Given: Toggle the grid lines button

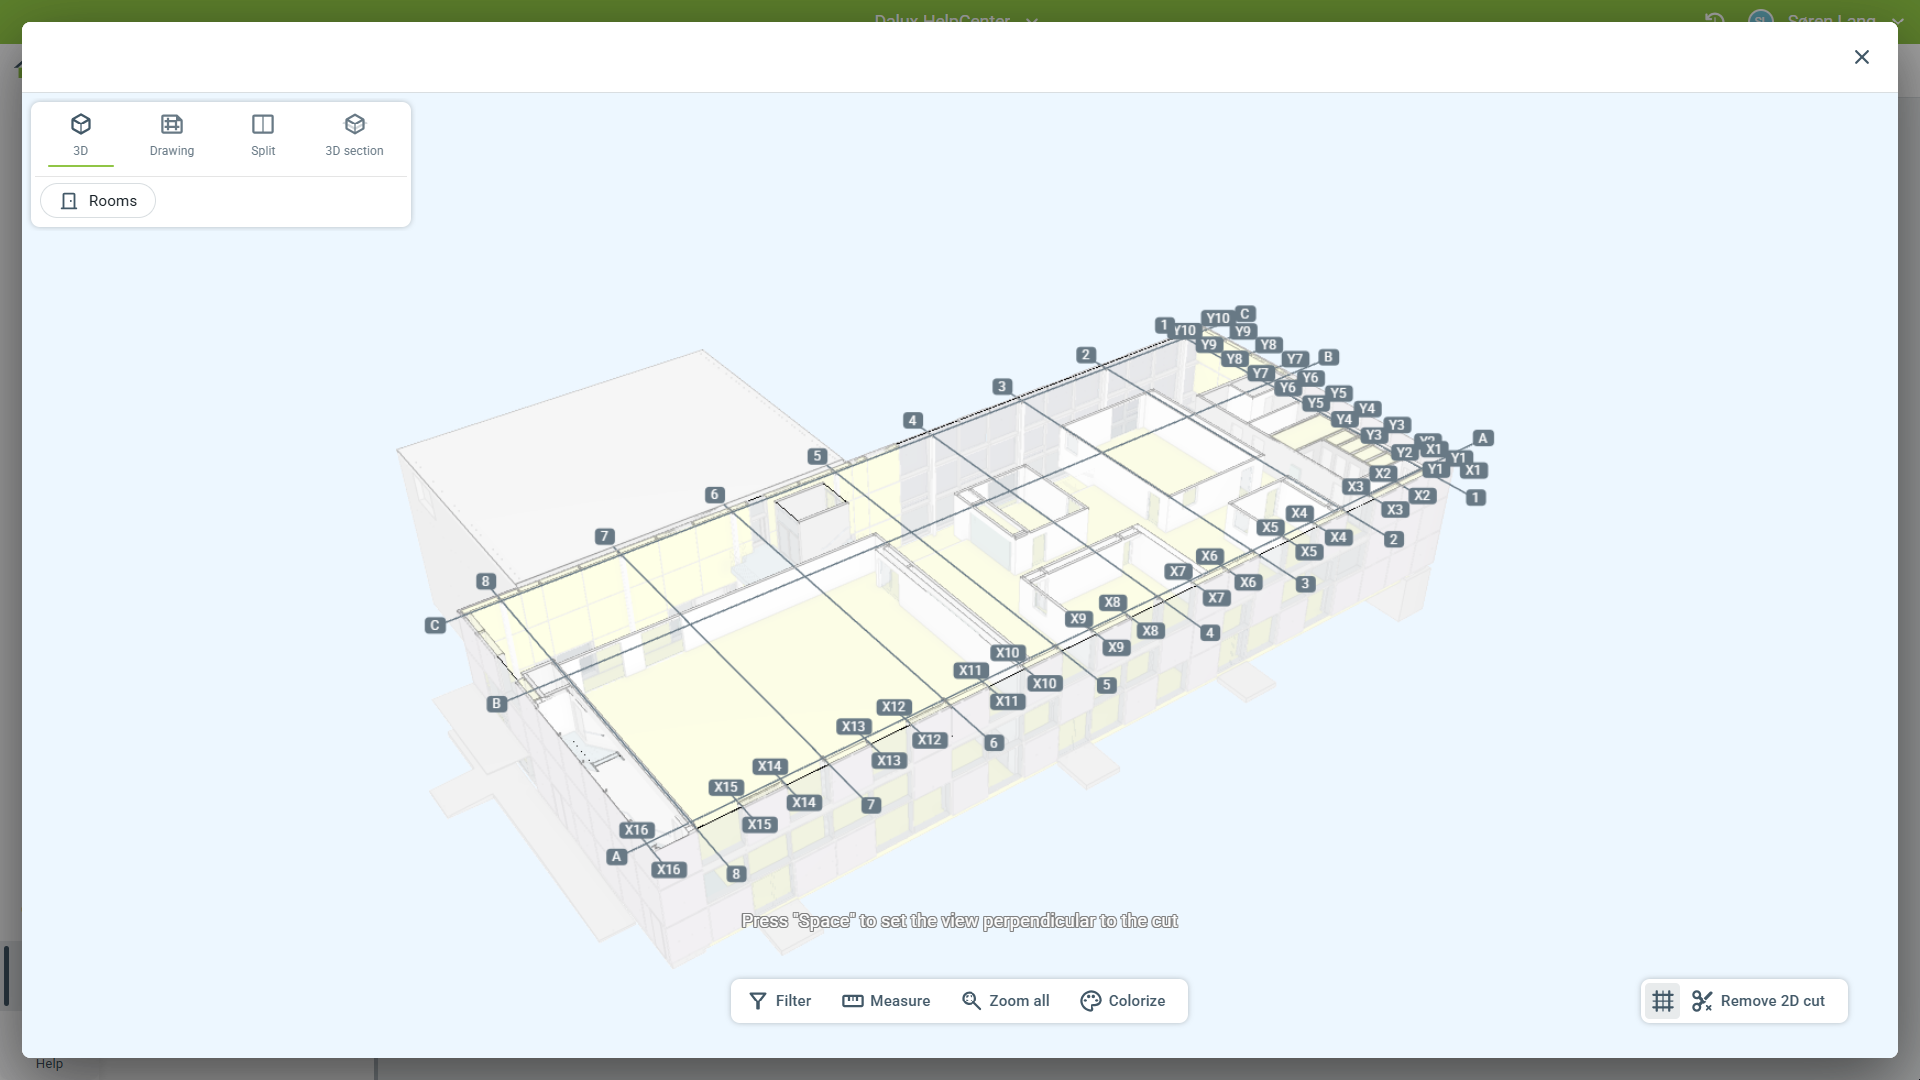Looking at the screenshot, I should click(1663, 1001).
